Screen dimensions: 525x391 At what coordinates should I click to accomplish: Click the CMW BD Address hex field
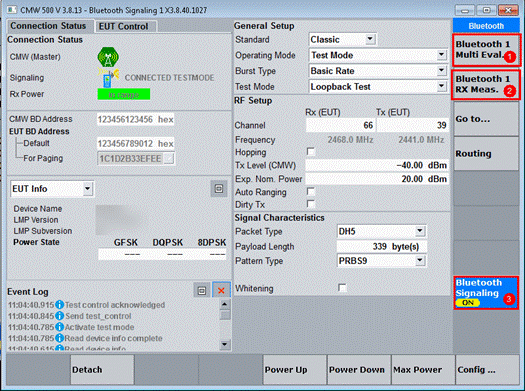pyautogui.click(x=136, y=120)
